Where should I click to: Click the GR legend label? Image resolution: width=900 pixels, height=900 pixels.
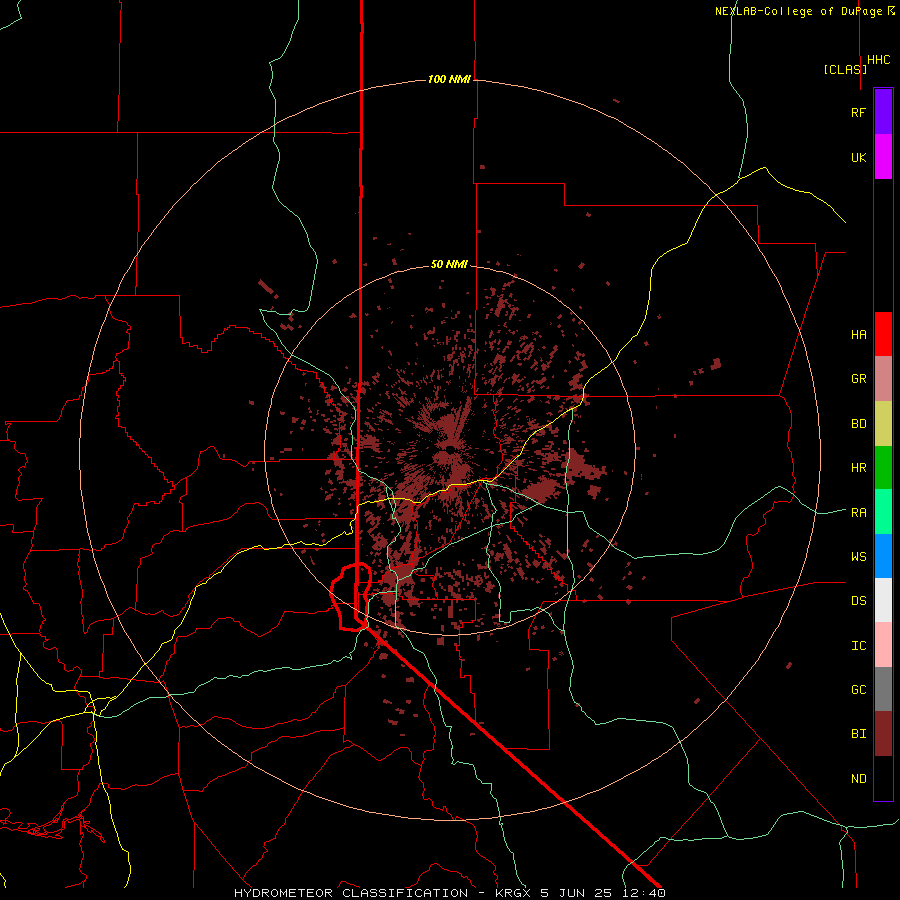pyautogui.click(x=858, y=379)
